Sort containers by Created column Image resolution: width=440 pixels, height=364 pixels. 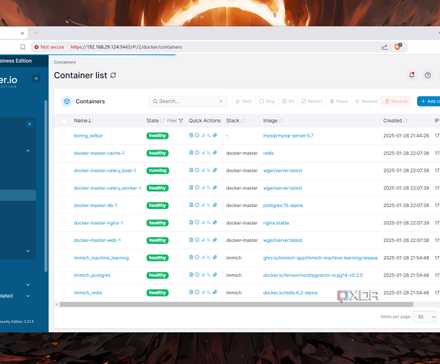pyautogui.click(x=394, y=121)
